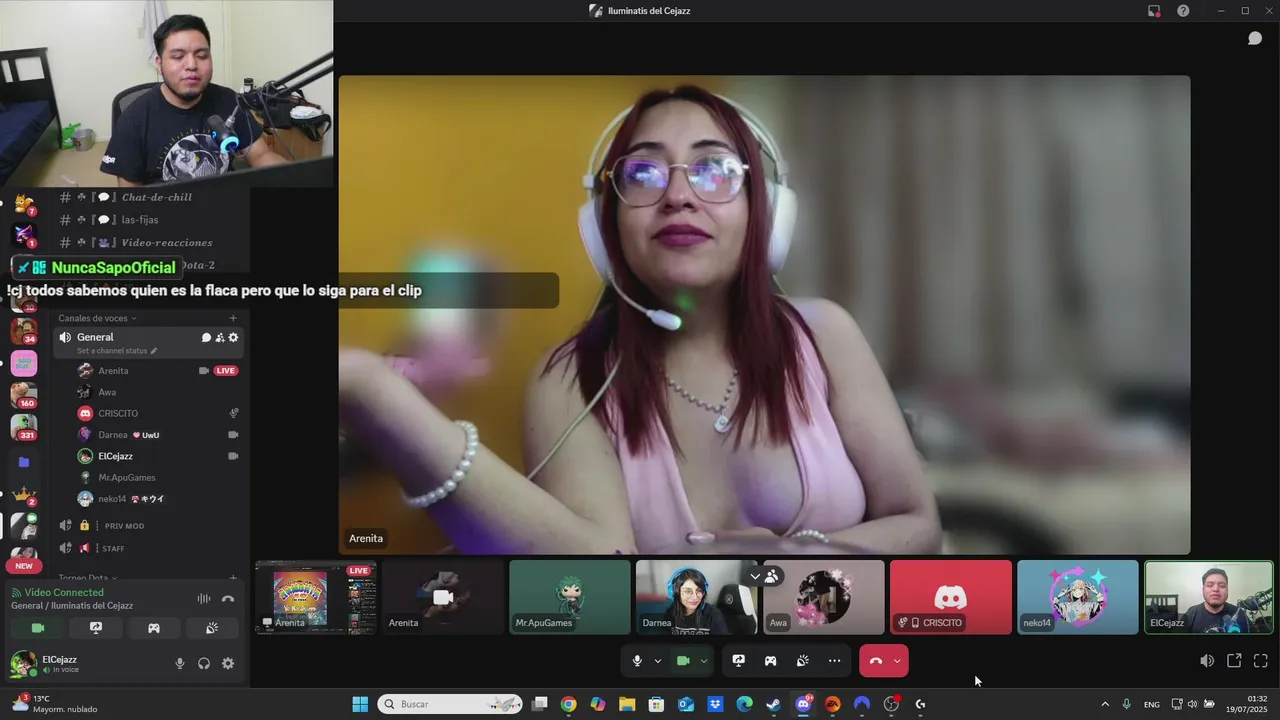The width and height of the screenshot is (1280, 720).
Task: Share screen from Video Connected panel
Action: coord(96,628)
